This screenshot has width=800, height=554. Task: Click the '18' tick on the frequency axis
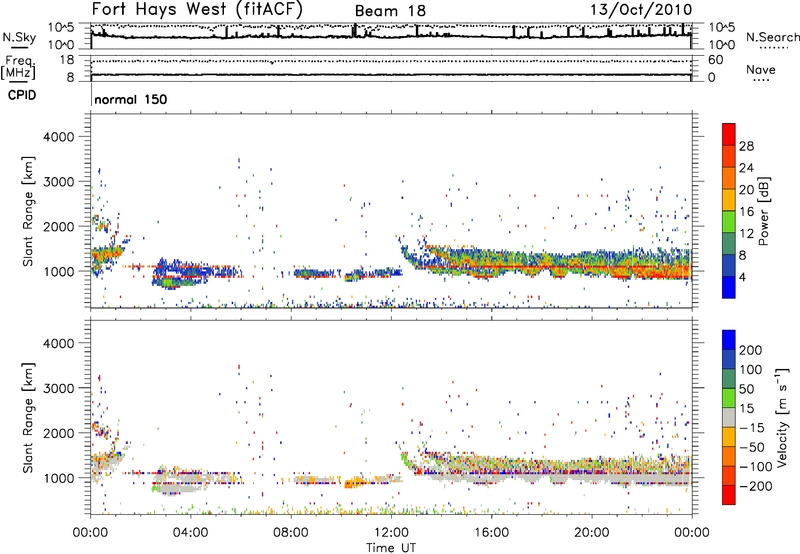point(66,60)
